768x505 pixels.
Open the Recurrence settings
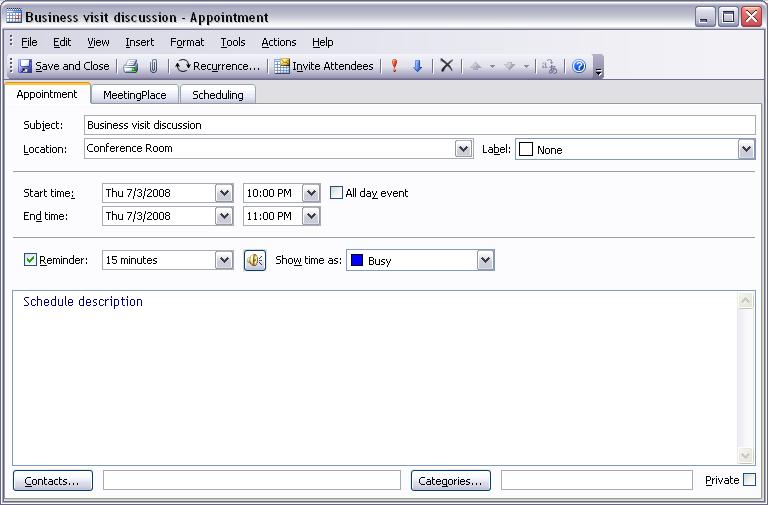pos(217,66)
